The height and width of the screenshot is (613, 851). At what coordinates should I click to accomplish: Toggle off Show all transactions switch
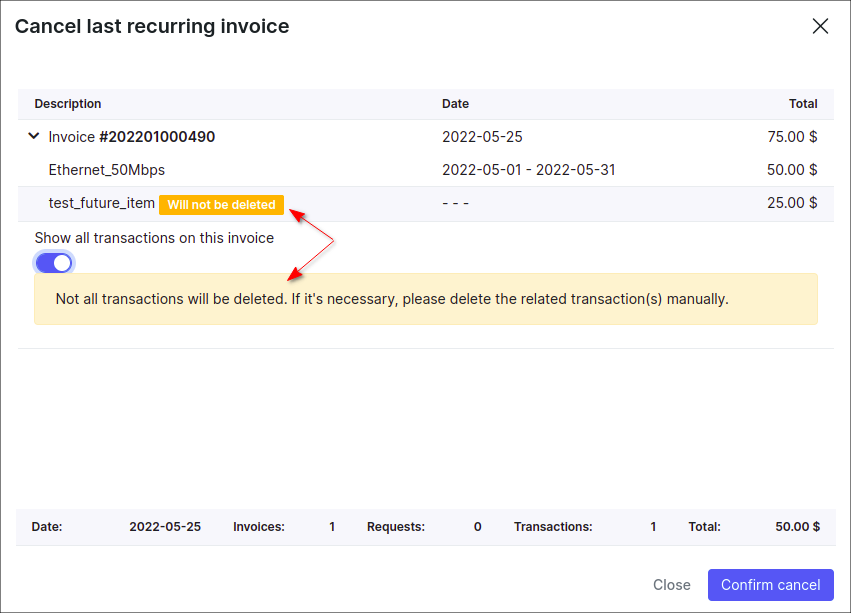[x=54, y=263]
